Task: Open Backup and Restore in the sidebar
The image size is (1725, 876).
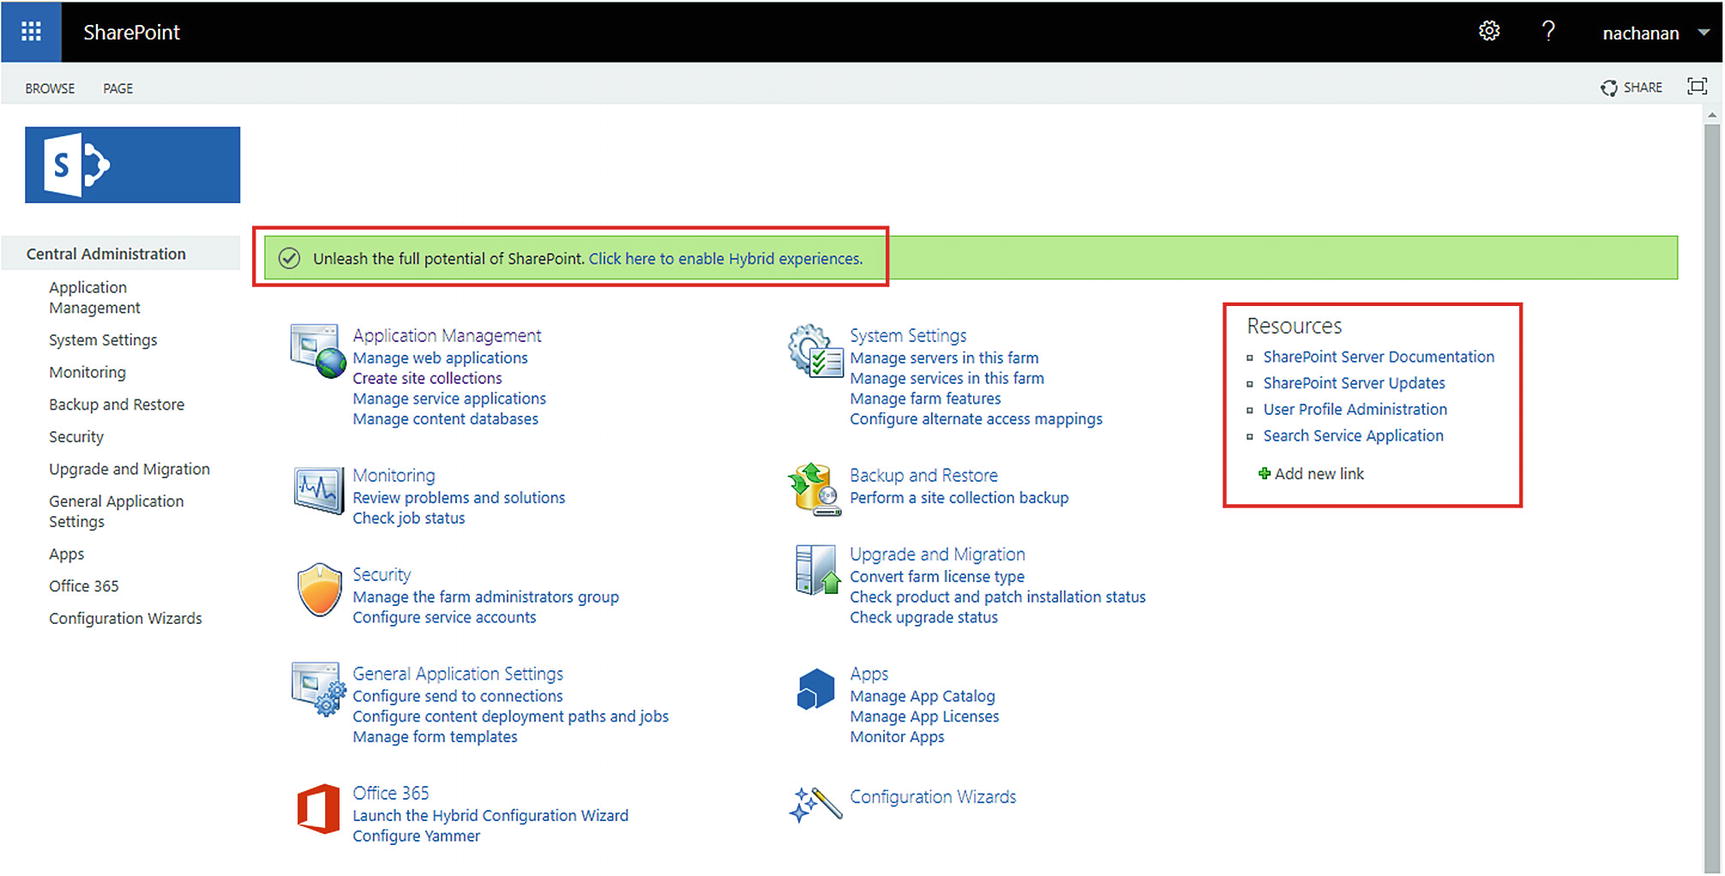Action: 117,404
